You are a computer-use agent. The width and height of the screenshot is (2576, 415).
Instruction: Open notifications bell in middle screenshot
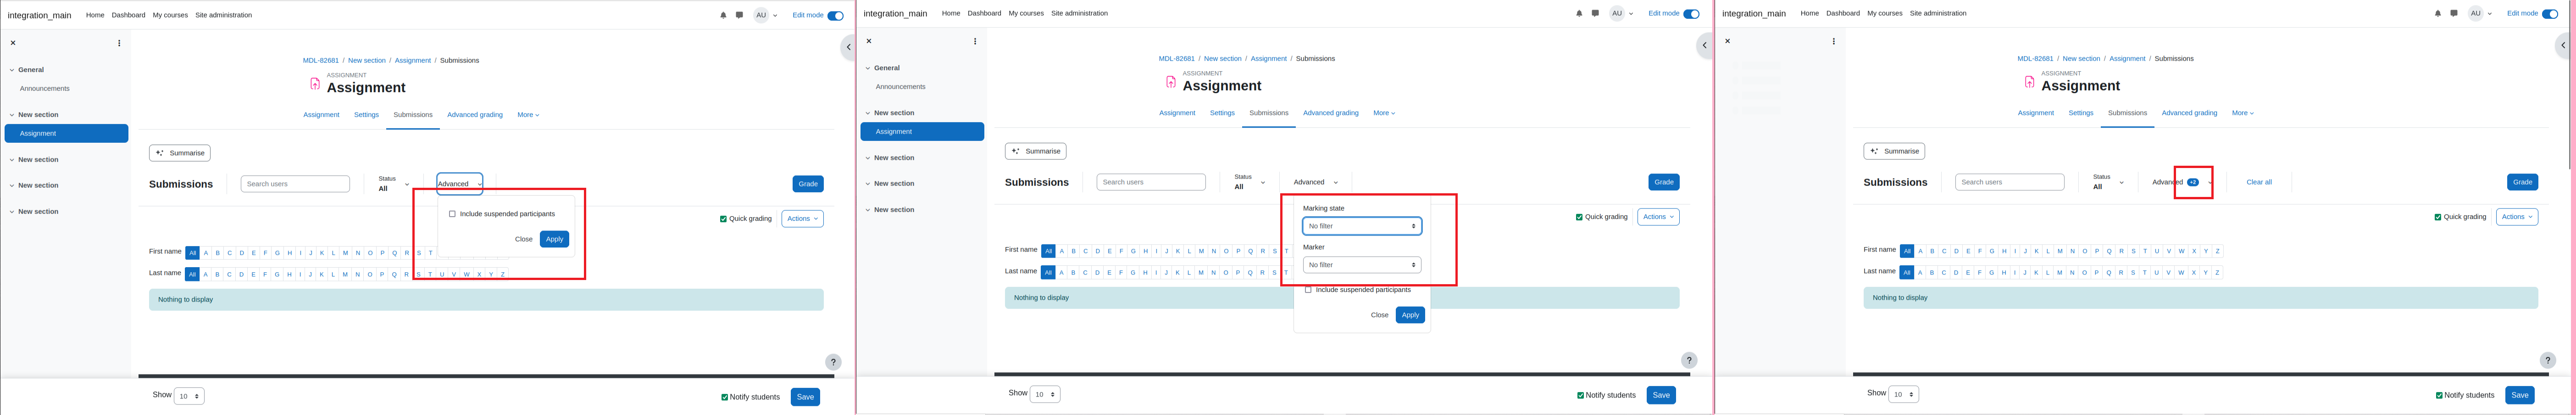point(1579,13)
